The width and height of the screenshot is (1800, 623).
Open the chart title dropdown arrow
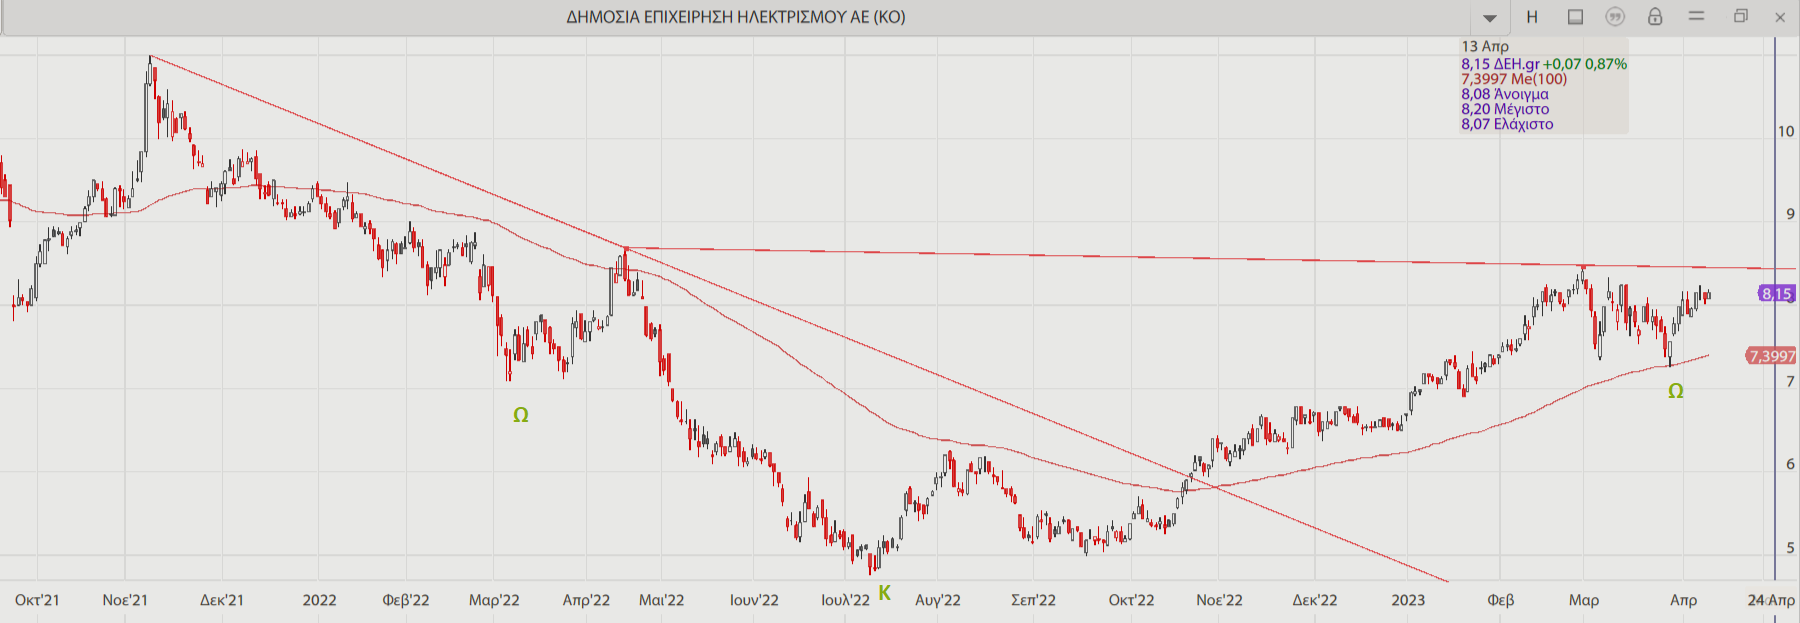pyautogui.click(x=1490, y=18)
